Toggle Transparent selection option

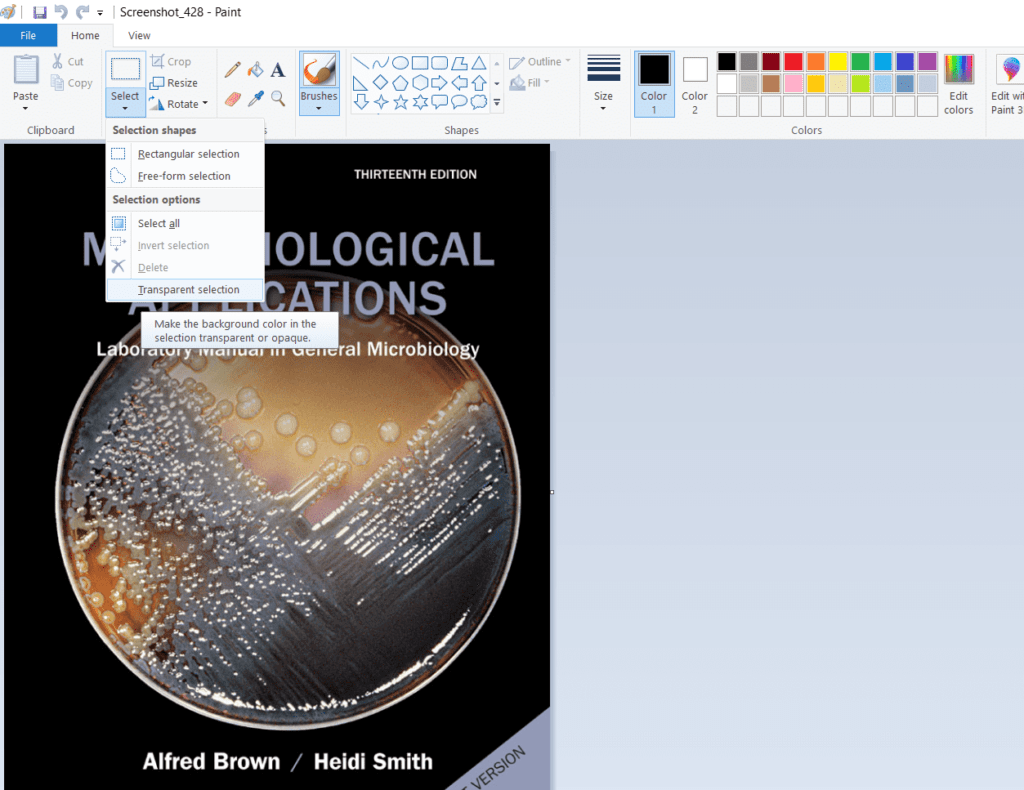[x=185, y=290]
